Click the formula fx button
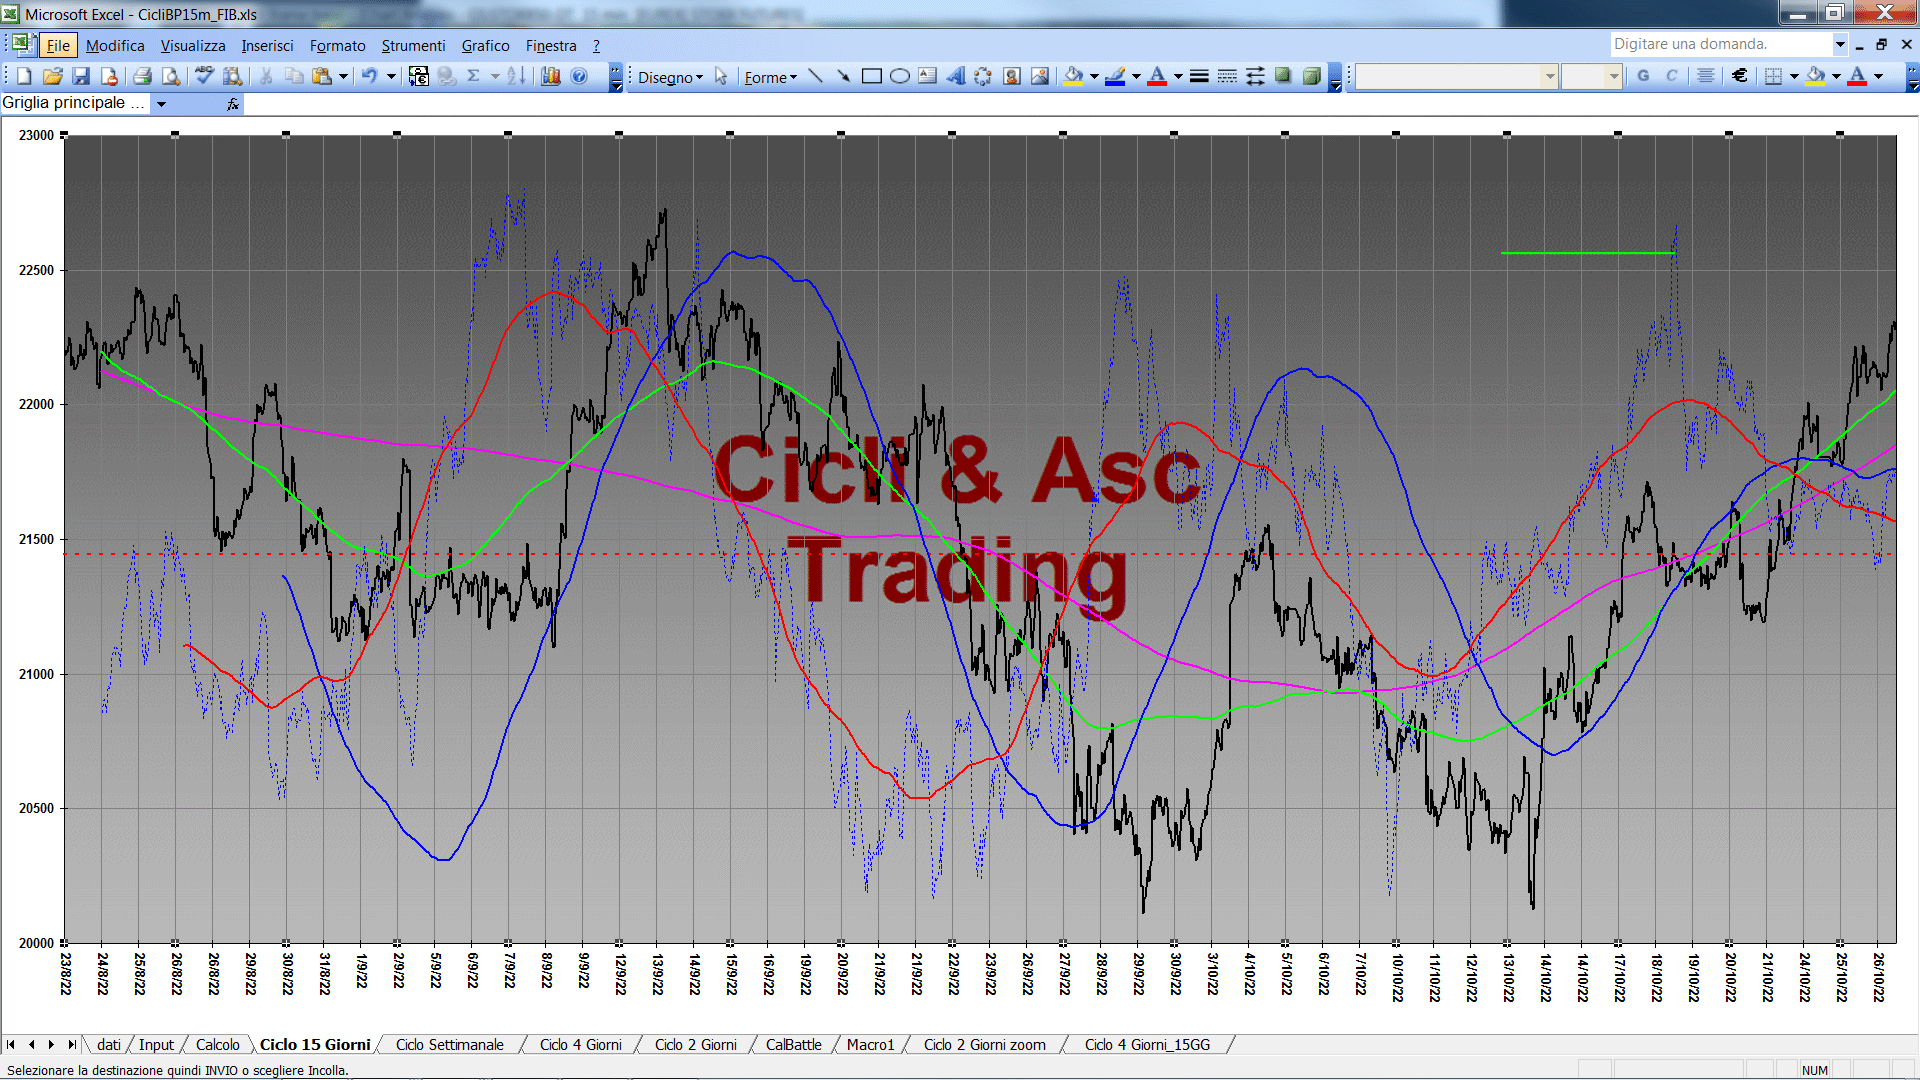 point(233,104)
